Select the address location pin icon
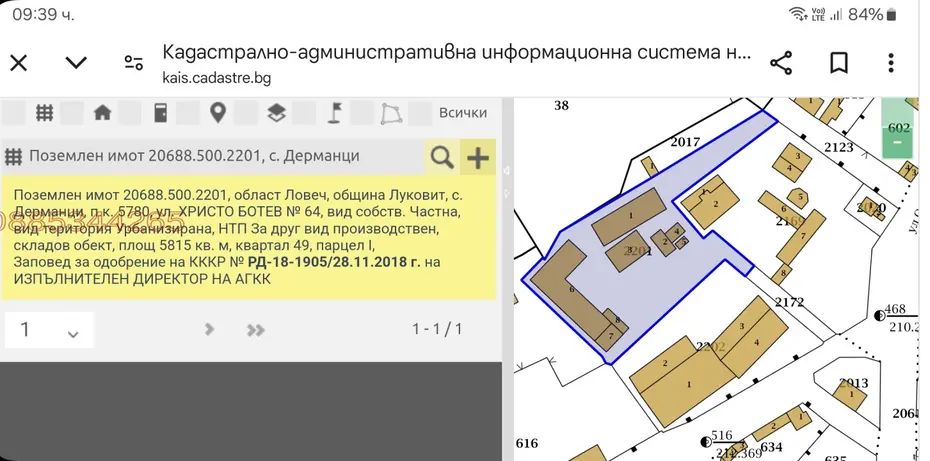This screenshot has height=461, width=930. click(x=217, y=113)
